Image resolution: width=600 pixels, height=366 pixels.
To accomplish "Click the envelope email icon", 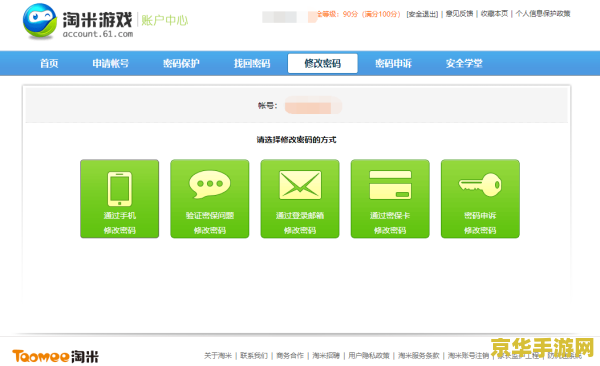I will (x=300, y=185).
